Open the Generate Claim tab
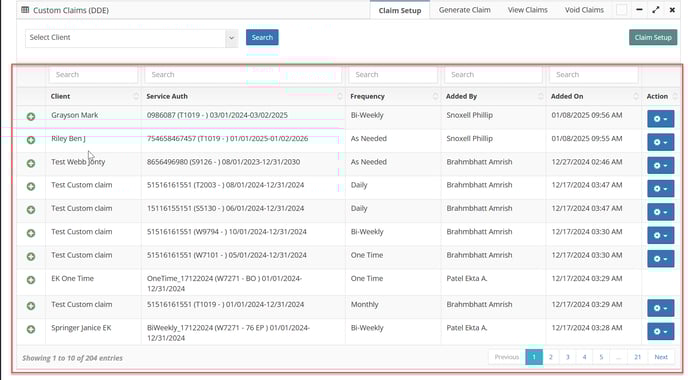 (x=465, y=10)
